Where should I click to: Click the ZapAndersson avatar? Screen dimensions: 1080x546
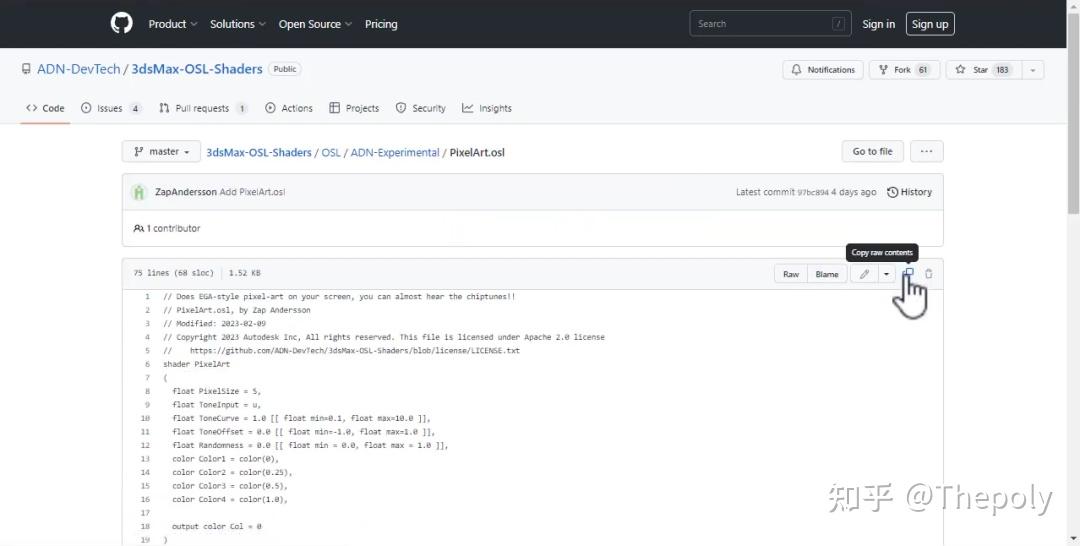tap(139, 192)
